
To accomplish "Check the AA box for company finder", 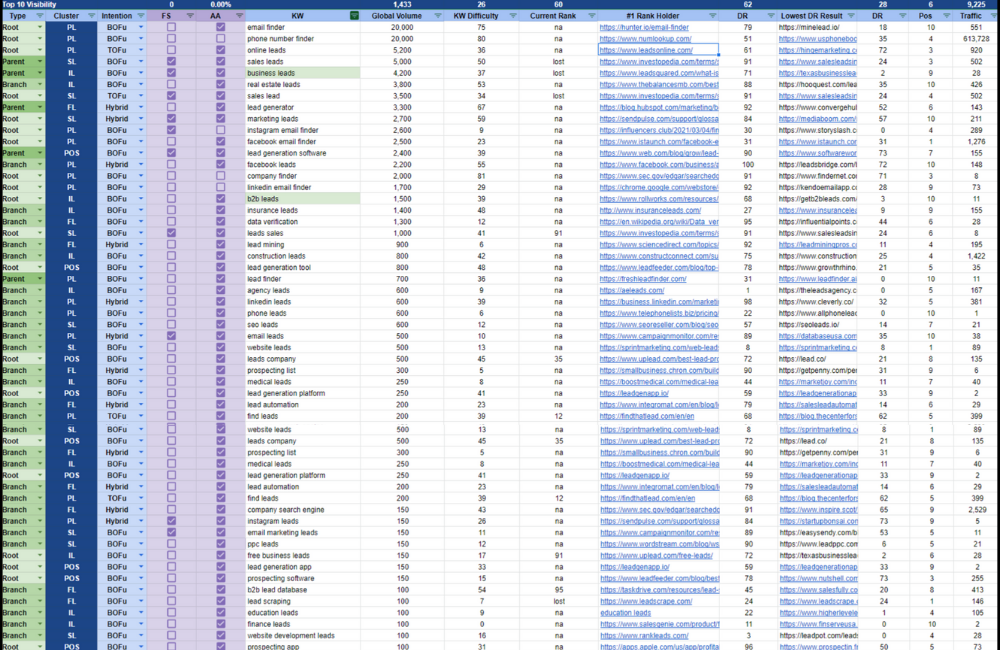I will [221, 176].
